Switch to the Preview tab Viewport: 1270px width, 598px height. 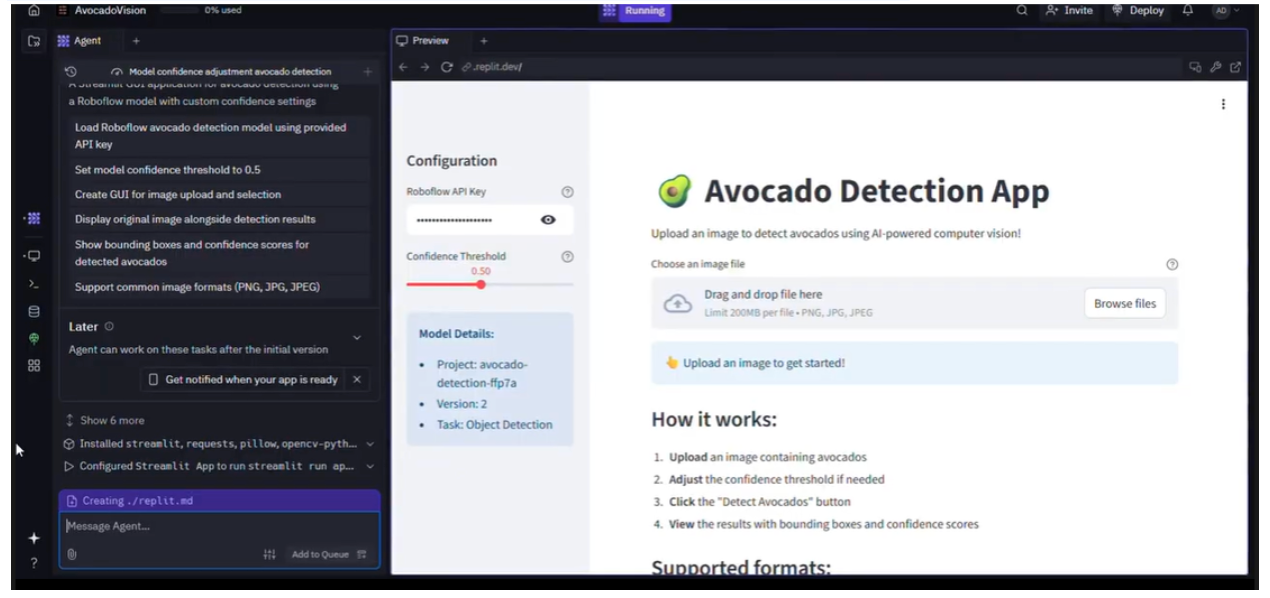tap(423, 41)
